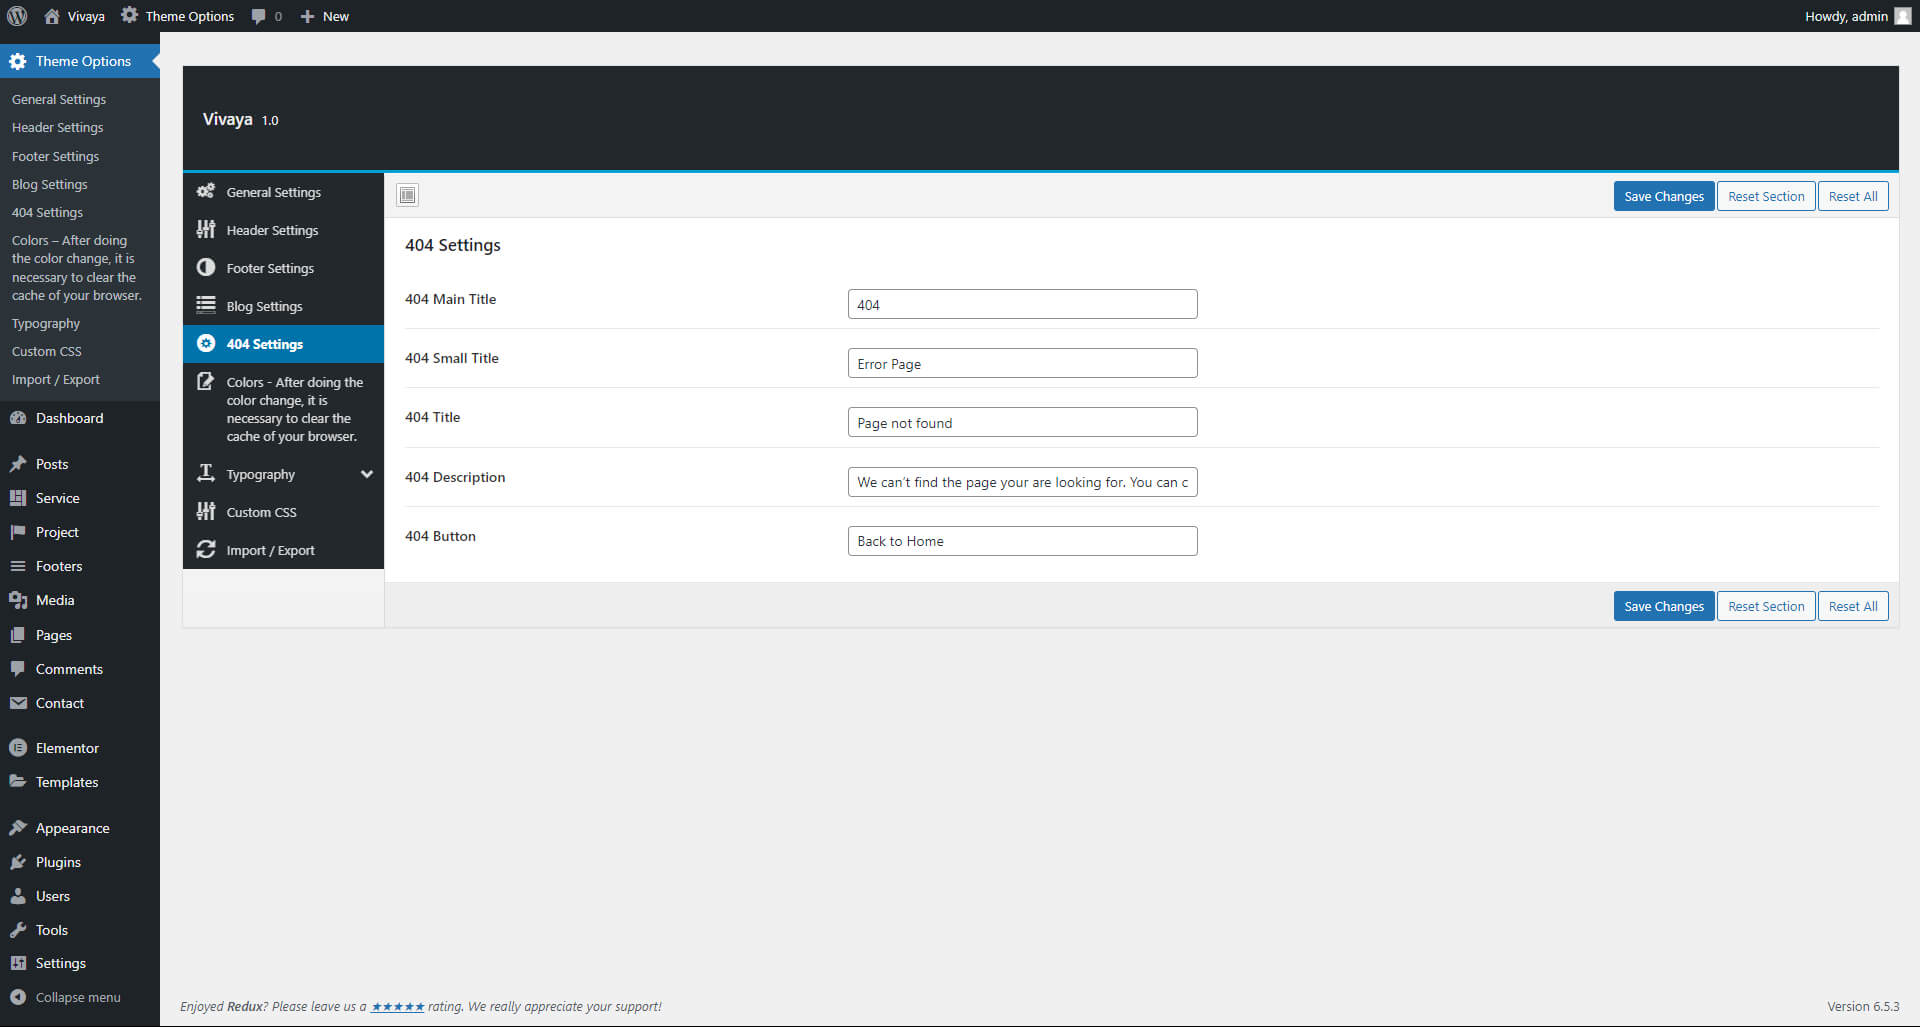Open Blog Settings submenu link in sidebar

[49, 184]
